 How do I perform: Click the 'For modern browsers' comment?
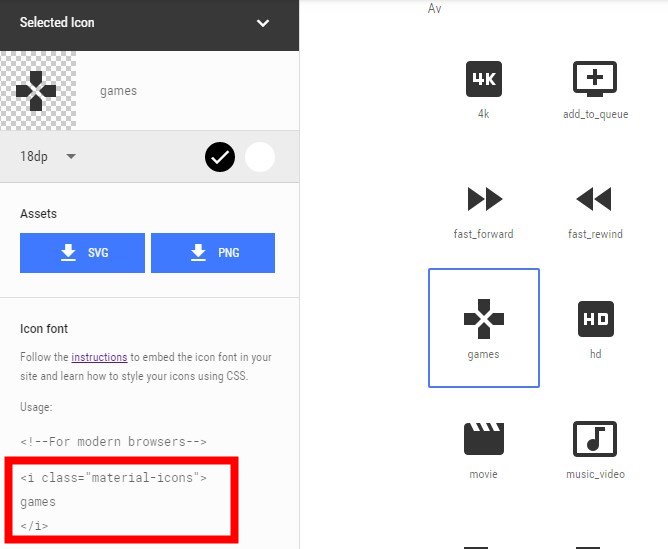coord(113,442)
